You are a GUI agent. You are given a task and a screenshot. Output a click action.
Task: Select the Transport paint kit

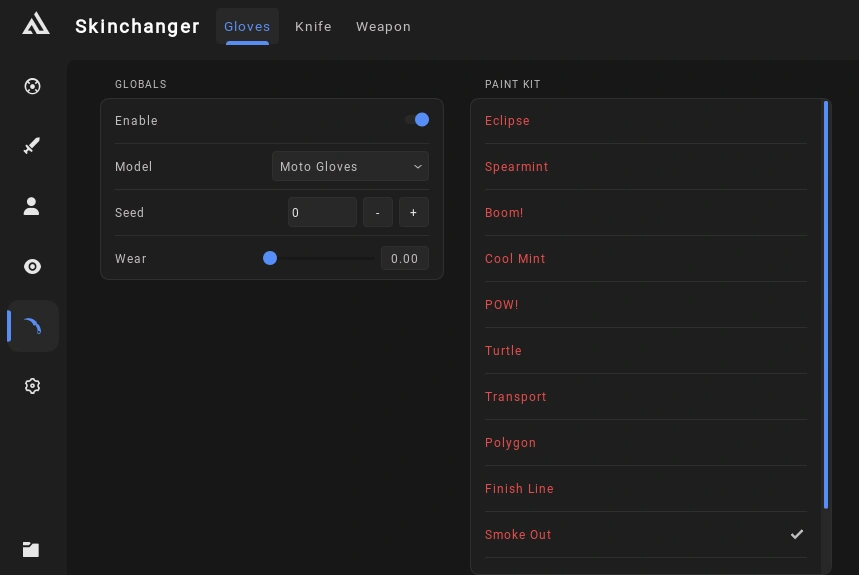[645, 396]
